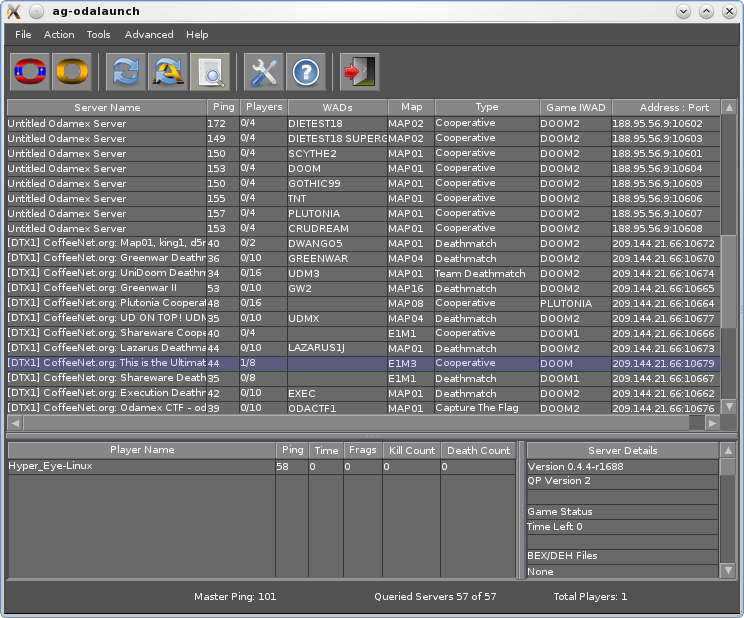Click the question mark help icon
The image size is (744, 618).
[x=306, y=72]
